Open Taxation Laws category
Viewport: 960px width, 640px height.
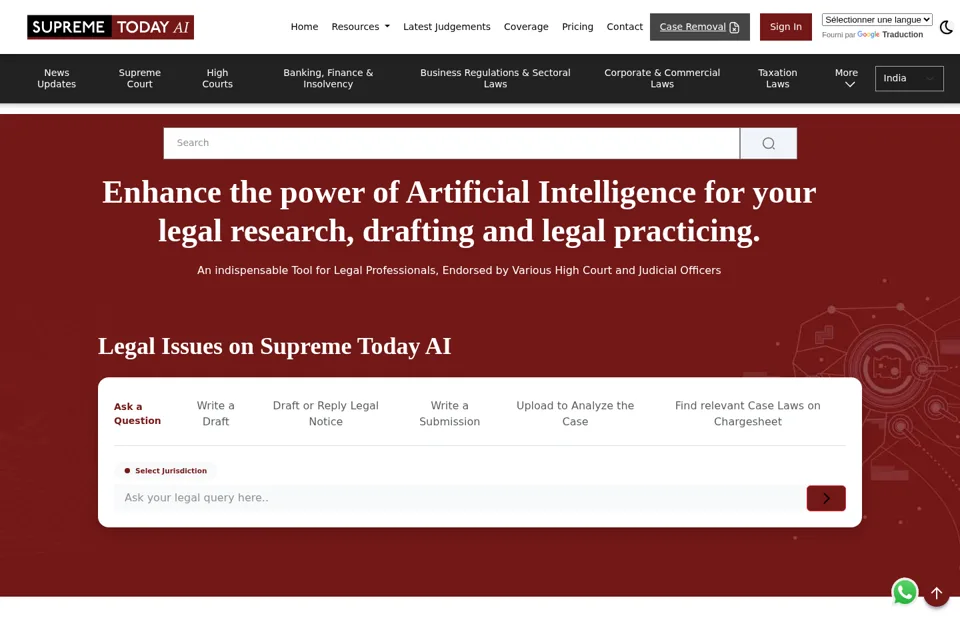pos(778,78)
